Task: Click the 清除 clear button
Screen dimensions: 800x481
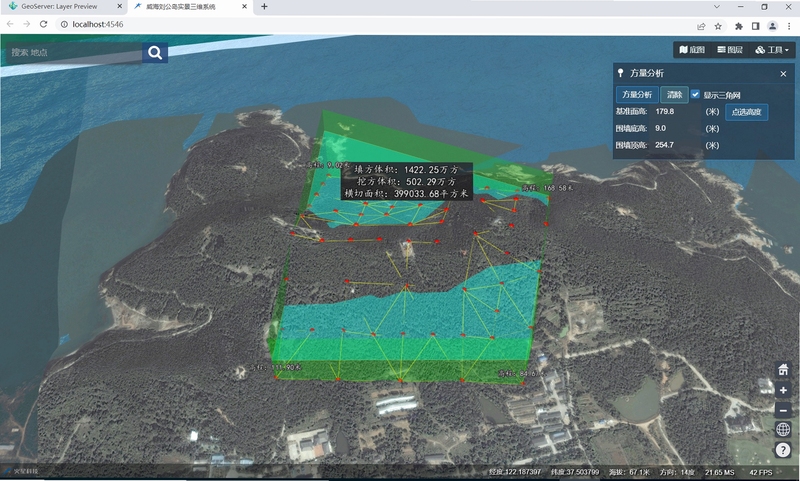Action: pos(674,94)
